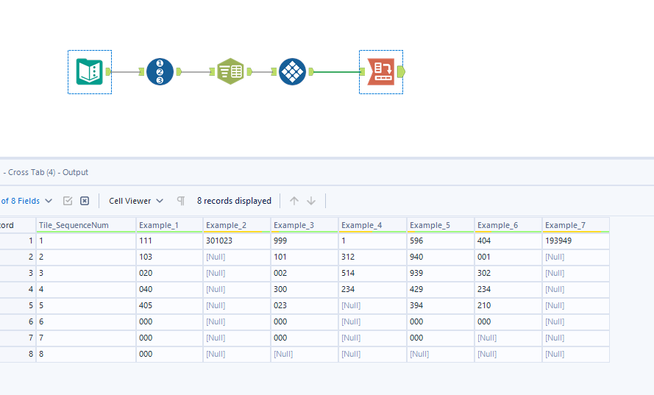Click the '8 records displayed' status text
654x395 pixels.
pyautogui.click(x=234, y=201)
